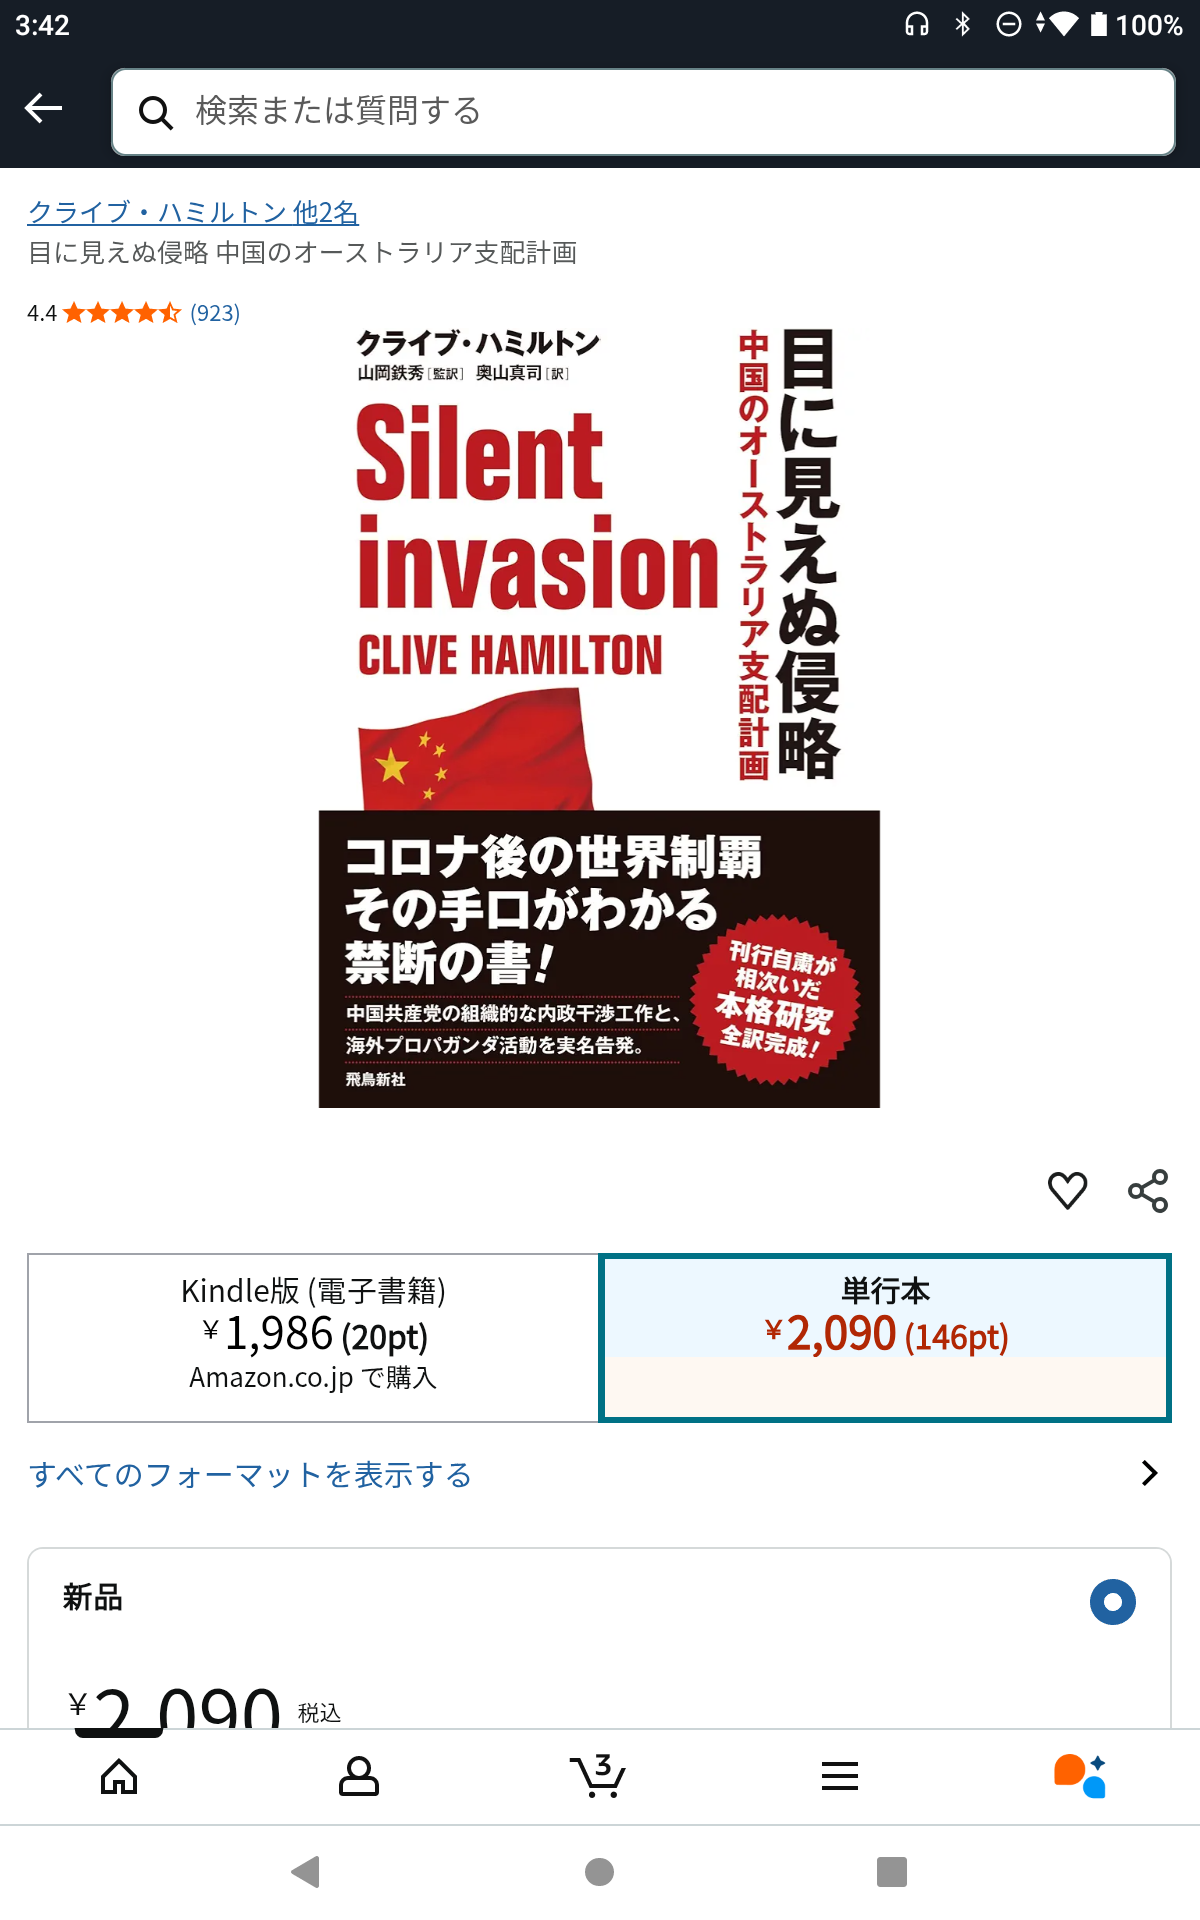Open the hamburger menu tab
The image size is (1200, 1920).
click(x=840, y=1777)
